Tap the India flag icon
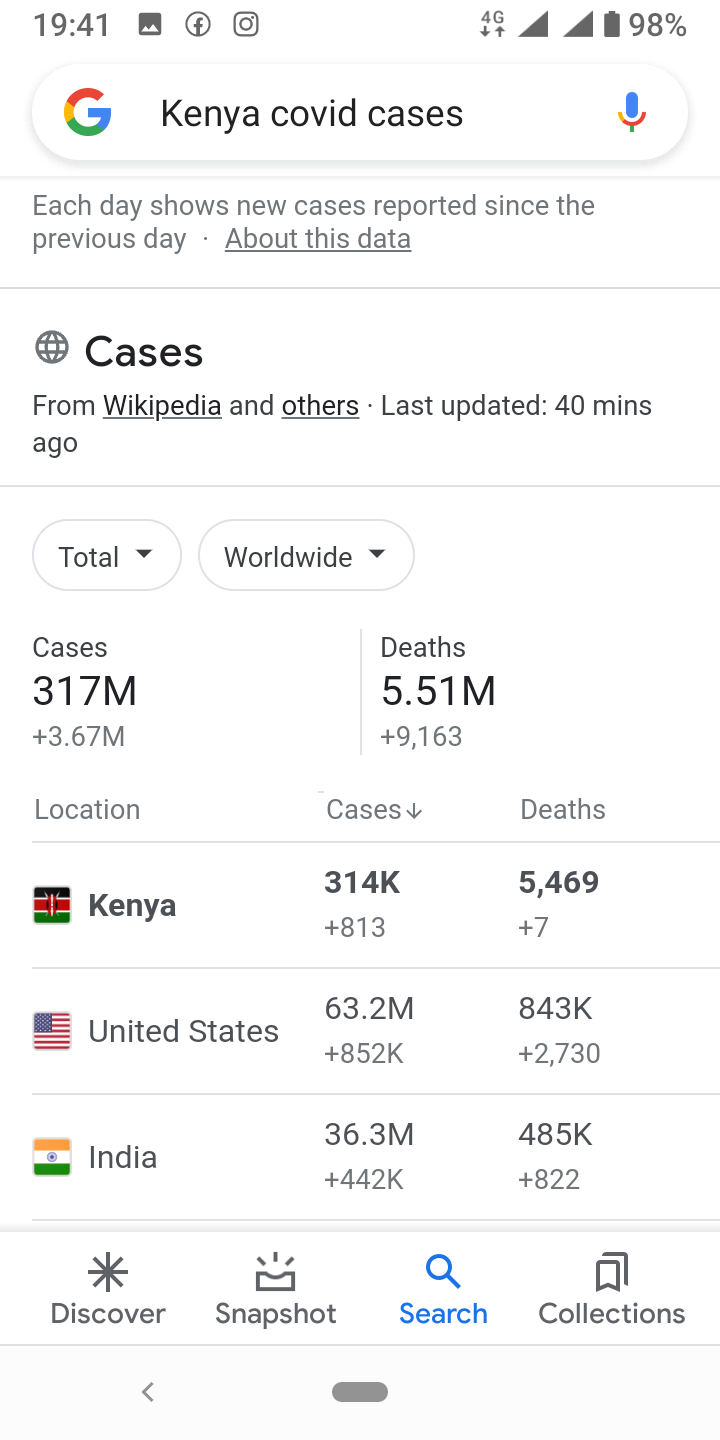Viewport: 720px width, 1440px height. point(52,1157)
